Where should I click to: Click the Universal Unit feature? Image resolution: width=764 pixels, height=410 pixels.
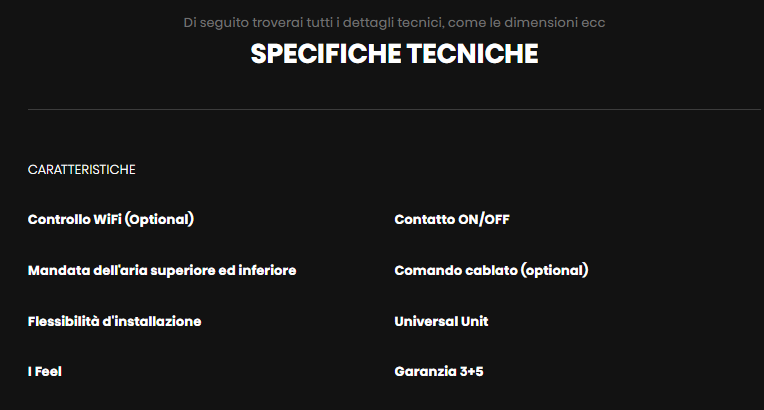441,321
